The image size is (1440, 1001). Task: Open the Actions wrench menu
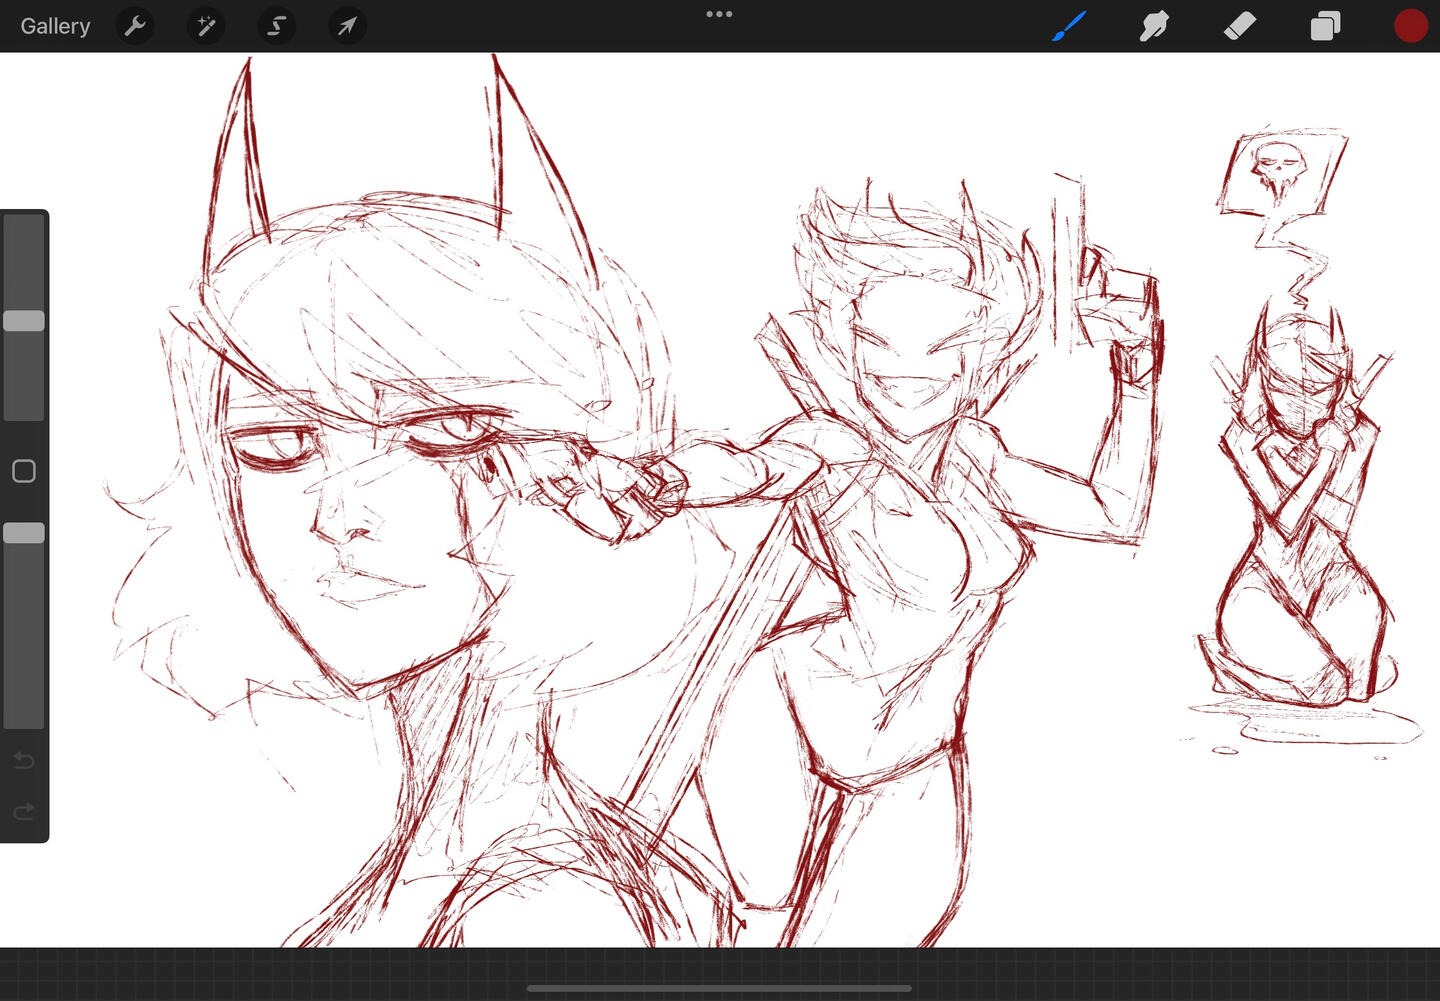click(135, 26)
